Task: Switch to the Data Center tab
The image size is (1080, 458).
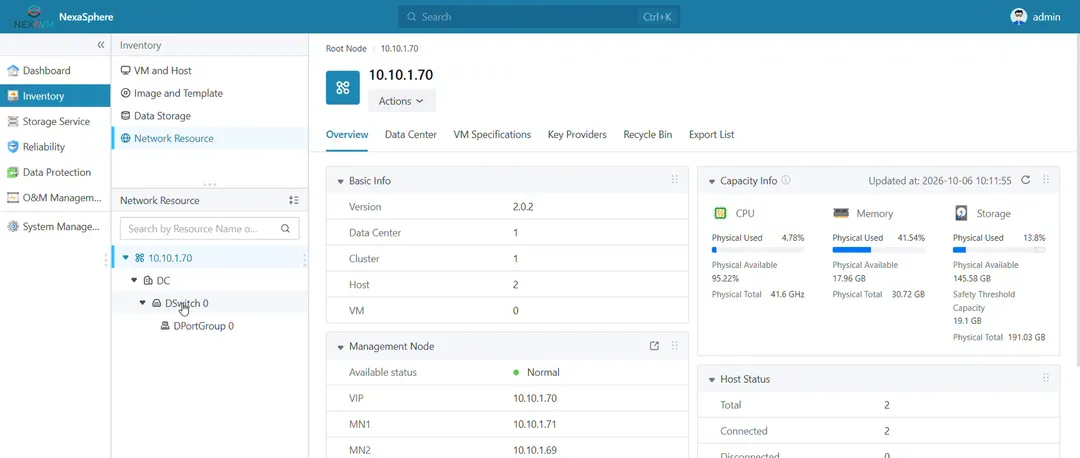Action: [x=411, y=135]
